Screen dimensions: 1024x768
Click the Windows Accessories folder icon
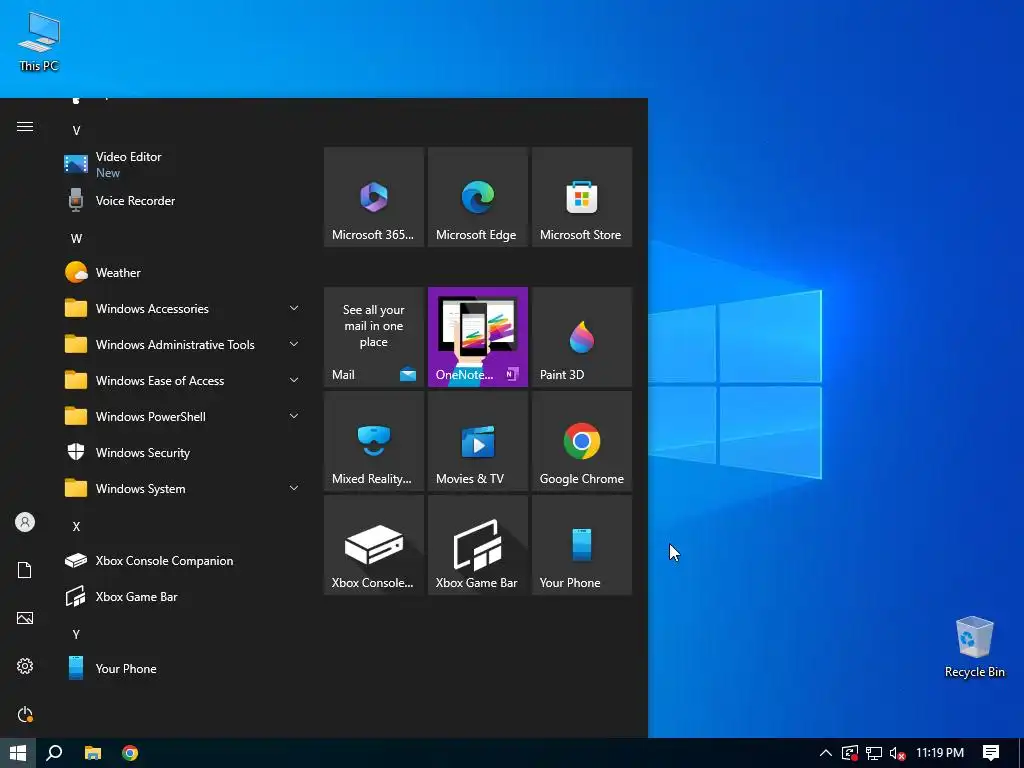tap(76, 308)
